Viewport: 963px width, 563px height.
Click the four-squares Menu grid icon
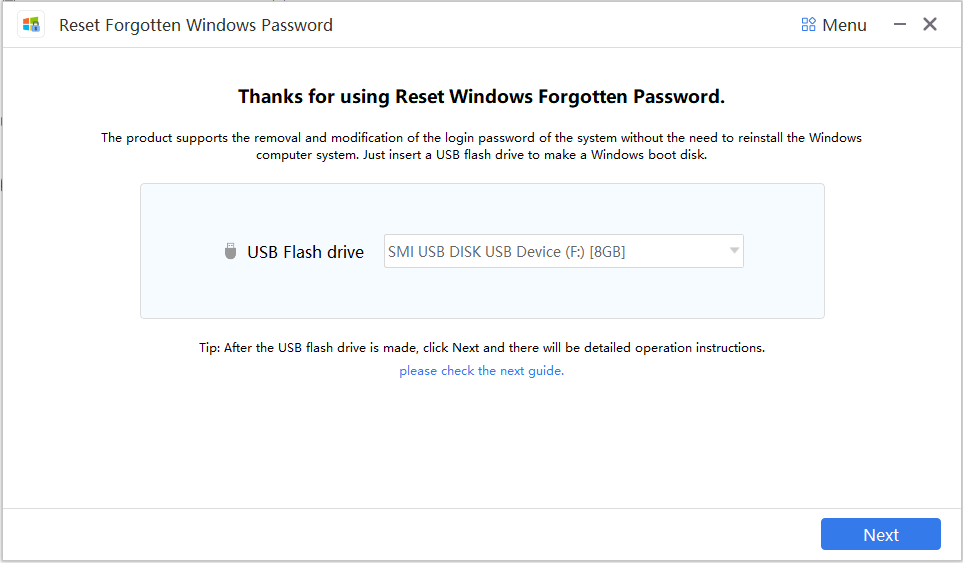[x=809, y=25]
